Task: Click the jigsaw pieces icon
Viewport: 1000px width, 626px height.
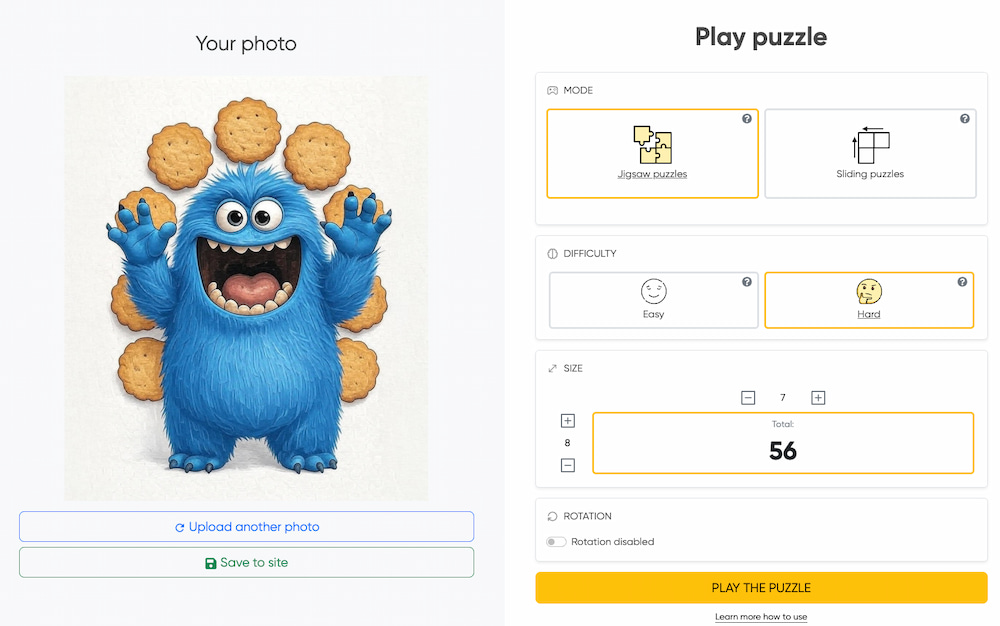Action: click(x=652, y=145)
